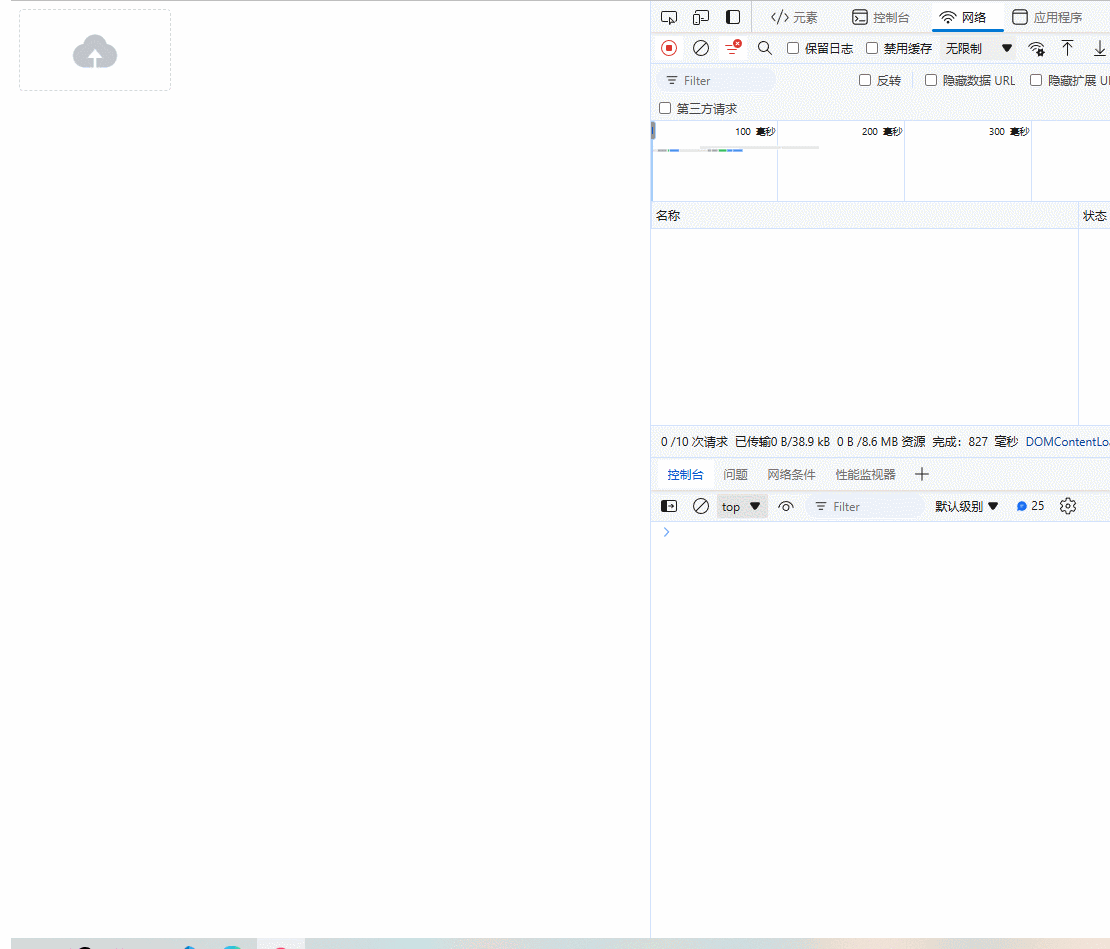Open the 无限制 throttling dropdown
Screen dimensions: 1110x949
pos(979,48)
